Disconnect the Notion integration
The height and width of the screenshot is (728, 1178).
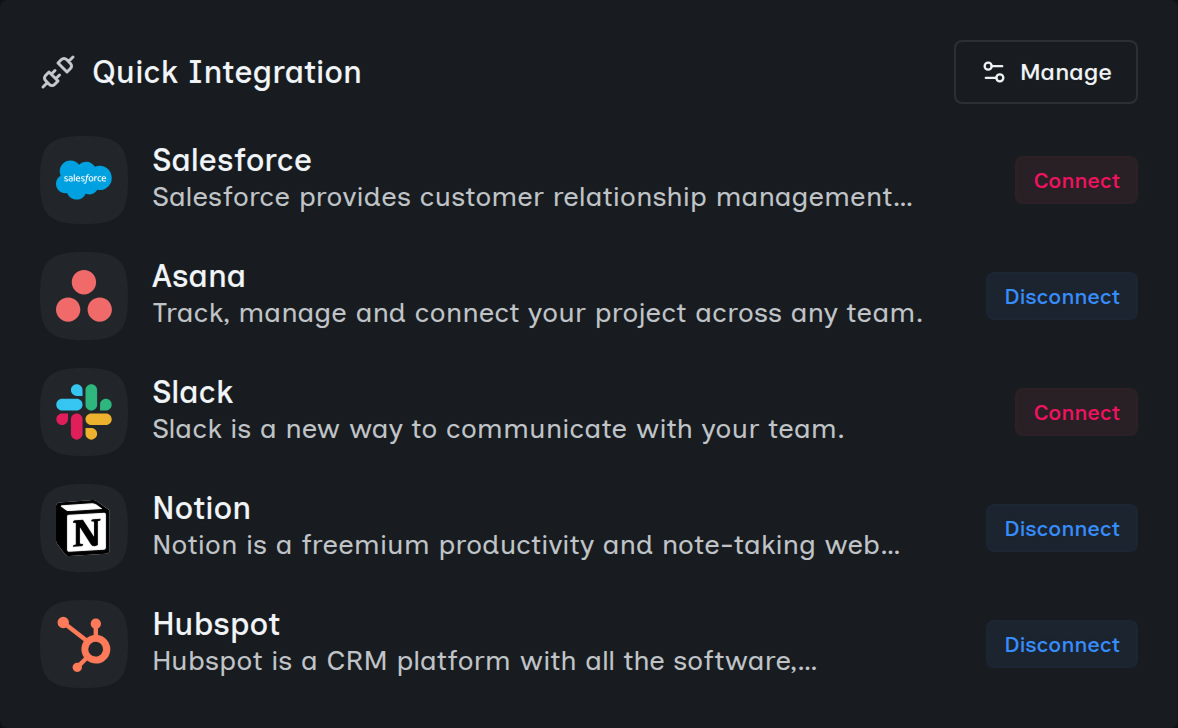1061,528
